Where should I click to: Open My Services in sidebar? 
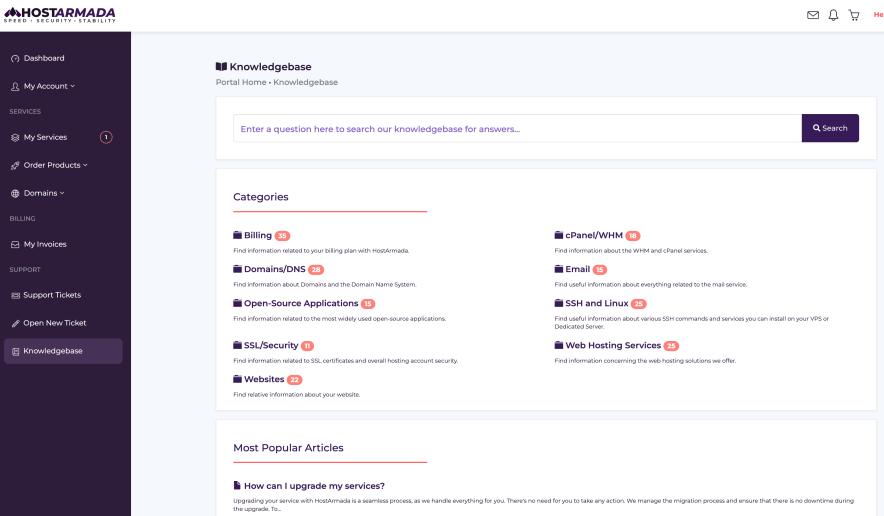tap(45, 137)
